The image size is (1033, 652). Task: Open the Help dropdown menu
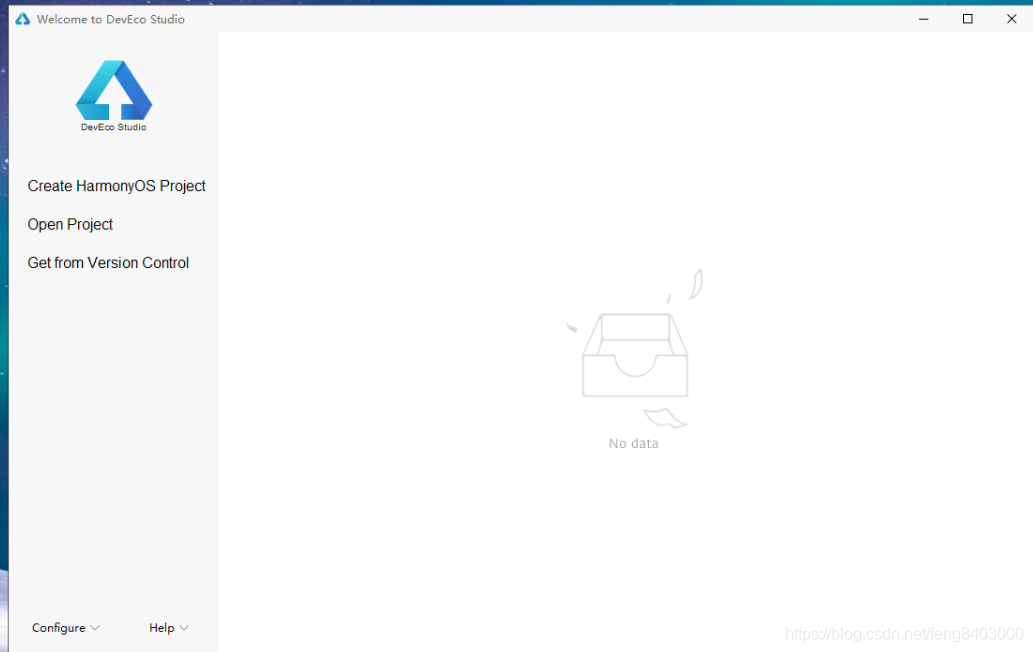169,628
